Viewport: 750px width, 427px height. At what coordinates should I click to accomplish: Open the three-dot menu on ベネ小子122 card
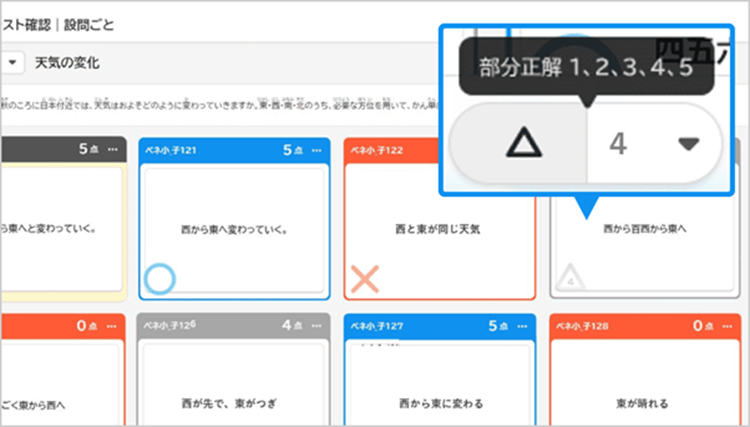(522, 150)
